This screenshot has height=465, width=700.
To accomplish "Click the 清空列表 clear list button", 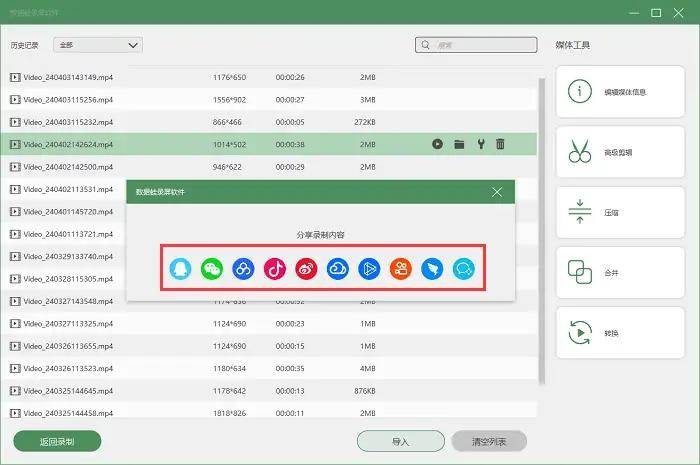I will [489, 441].
